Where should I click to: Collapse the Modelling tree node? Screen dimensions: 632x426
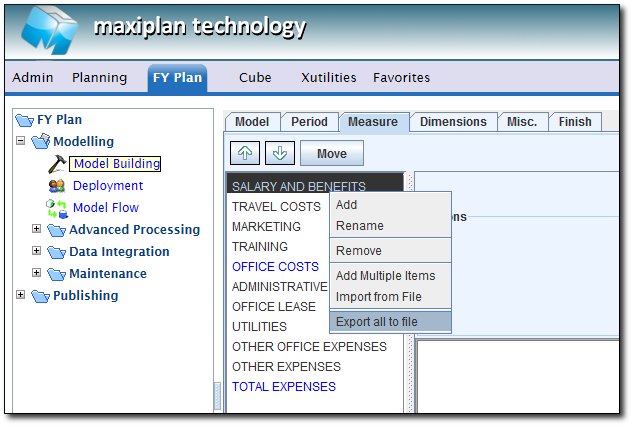[21, 142]
